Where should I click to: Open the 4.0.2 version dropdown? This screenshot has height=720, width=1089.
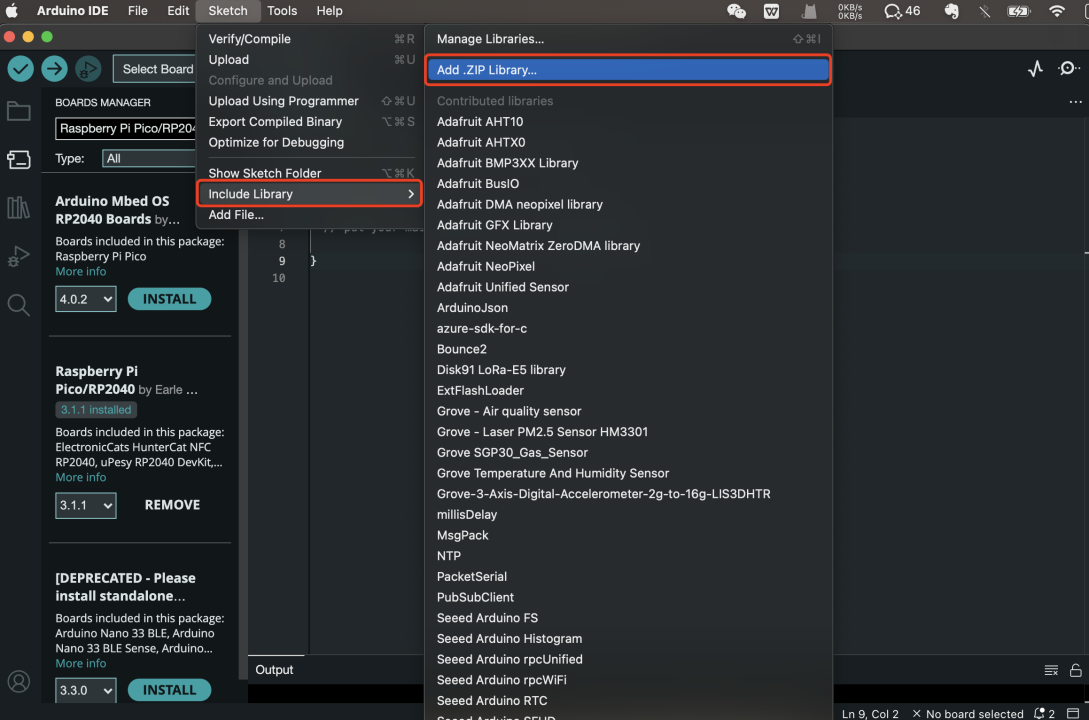pyautogui.click(x=85, y=299)
